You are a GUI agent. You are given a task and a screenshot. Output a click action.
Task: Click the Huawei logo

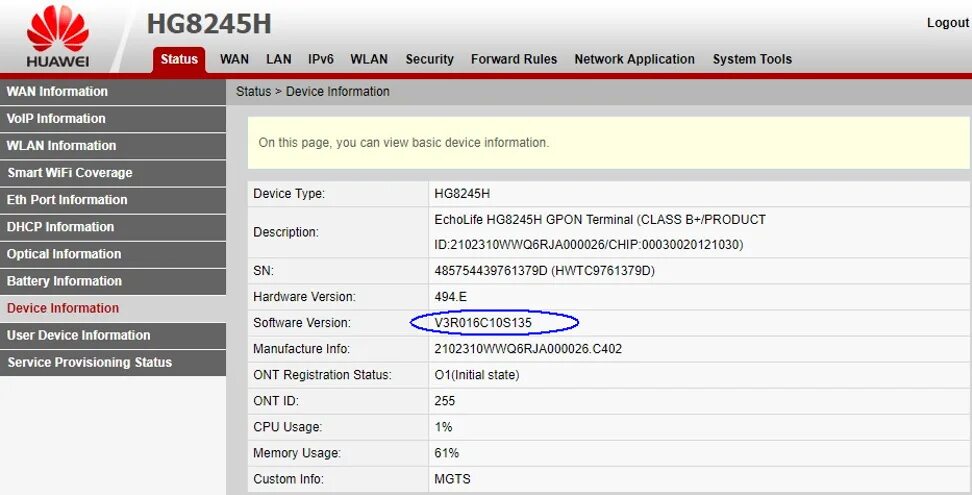(x=58, y=36)
